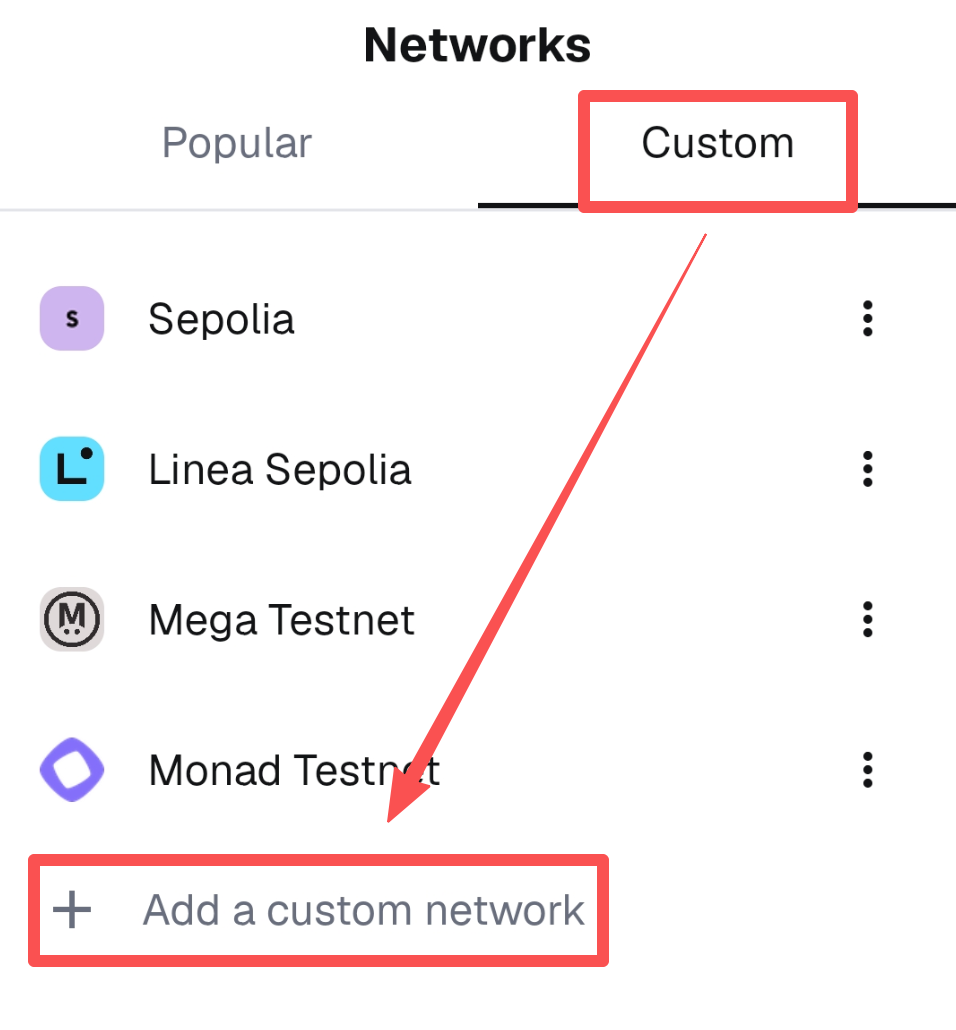Image resolution: width=956 pixels, height=1030 pixels.
Task: Select the Linea Sepolia network name
Action: coord(280,470)
